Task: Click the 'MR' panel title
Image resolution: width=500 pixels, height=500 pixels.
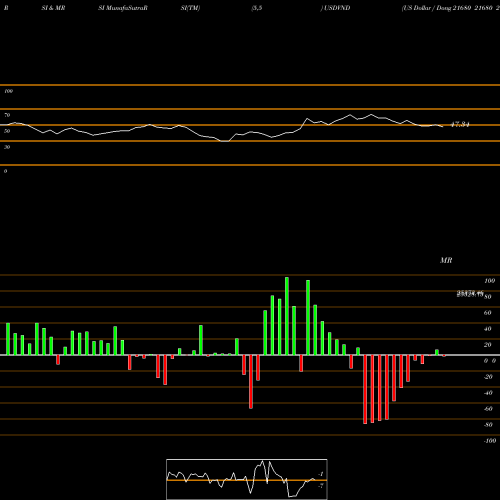Action: point(446,260)
